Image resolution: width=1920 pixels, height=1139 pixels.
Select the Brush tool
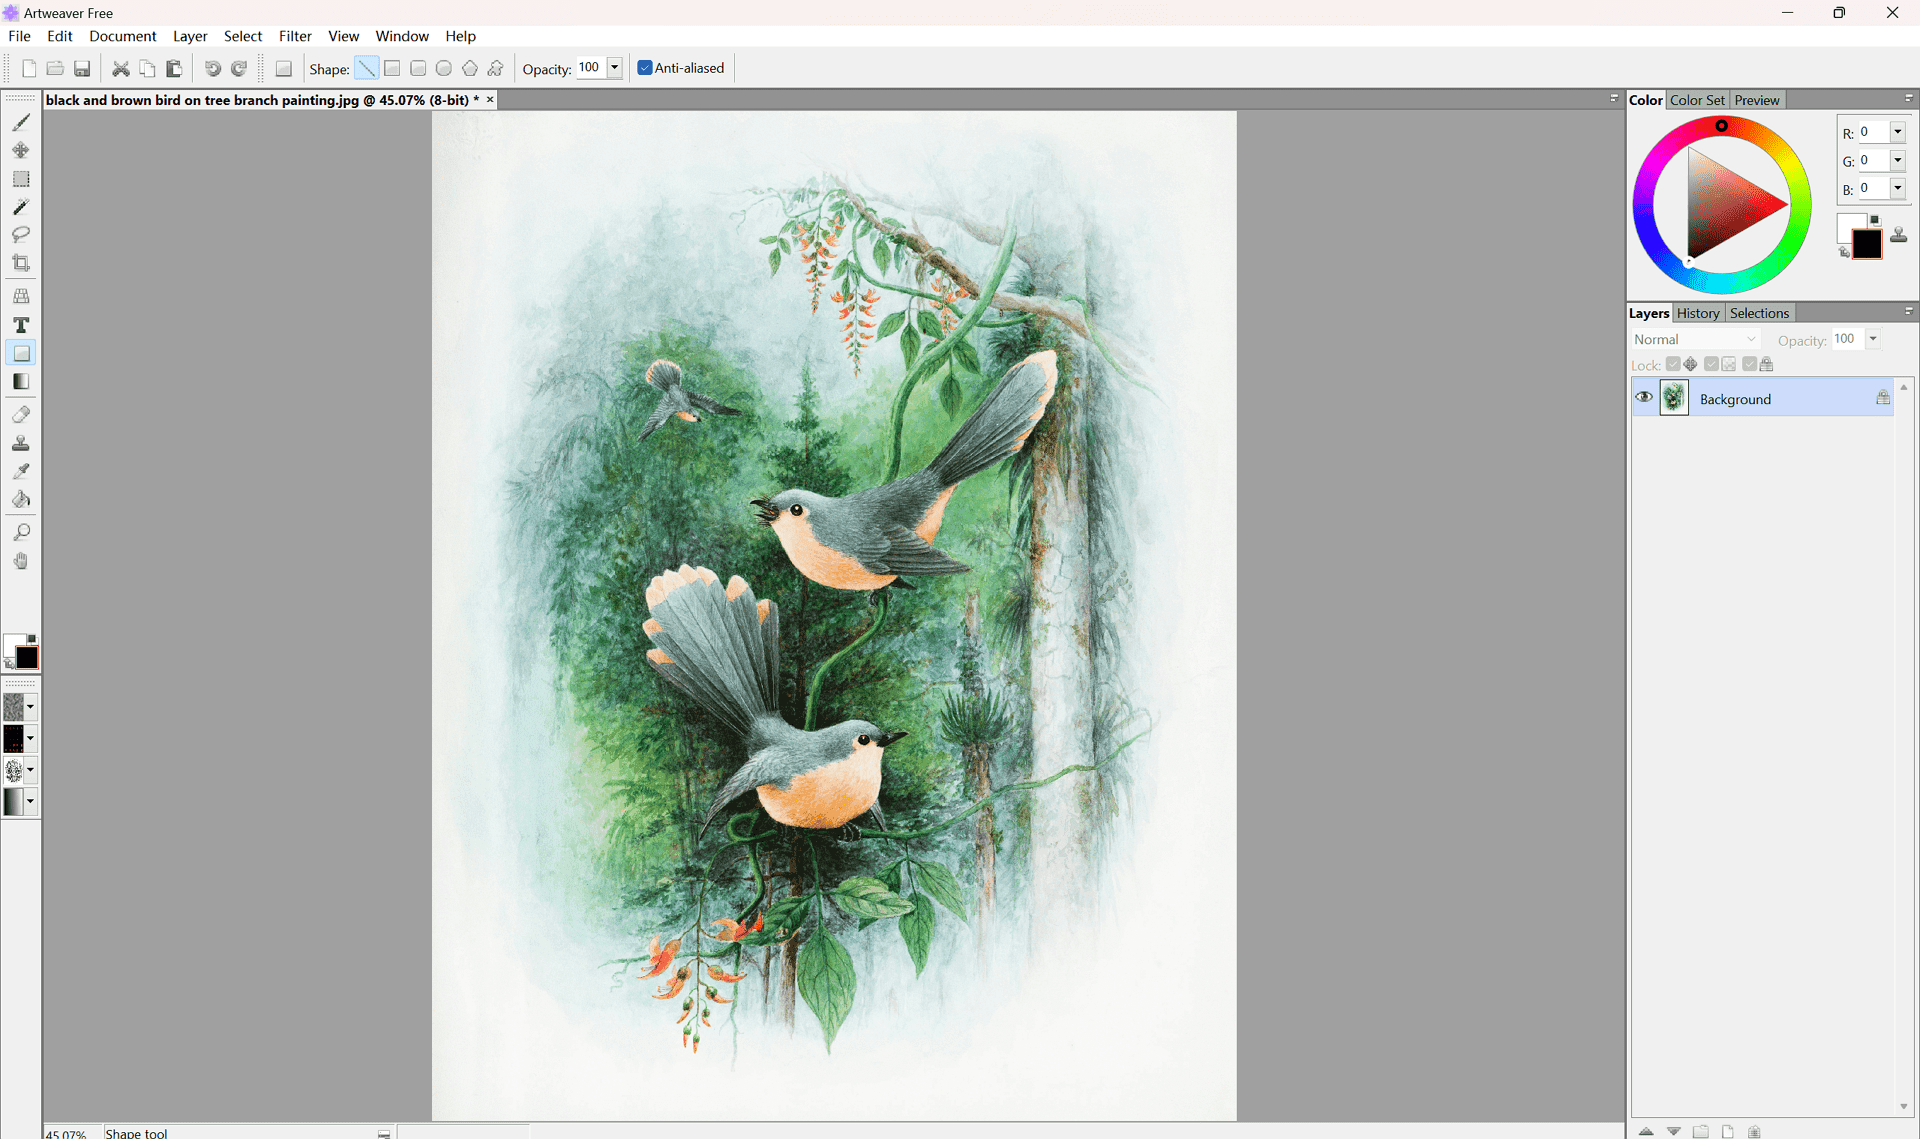[21, 123]
